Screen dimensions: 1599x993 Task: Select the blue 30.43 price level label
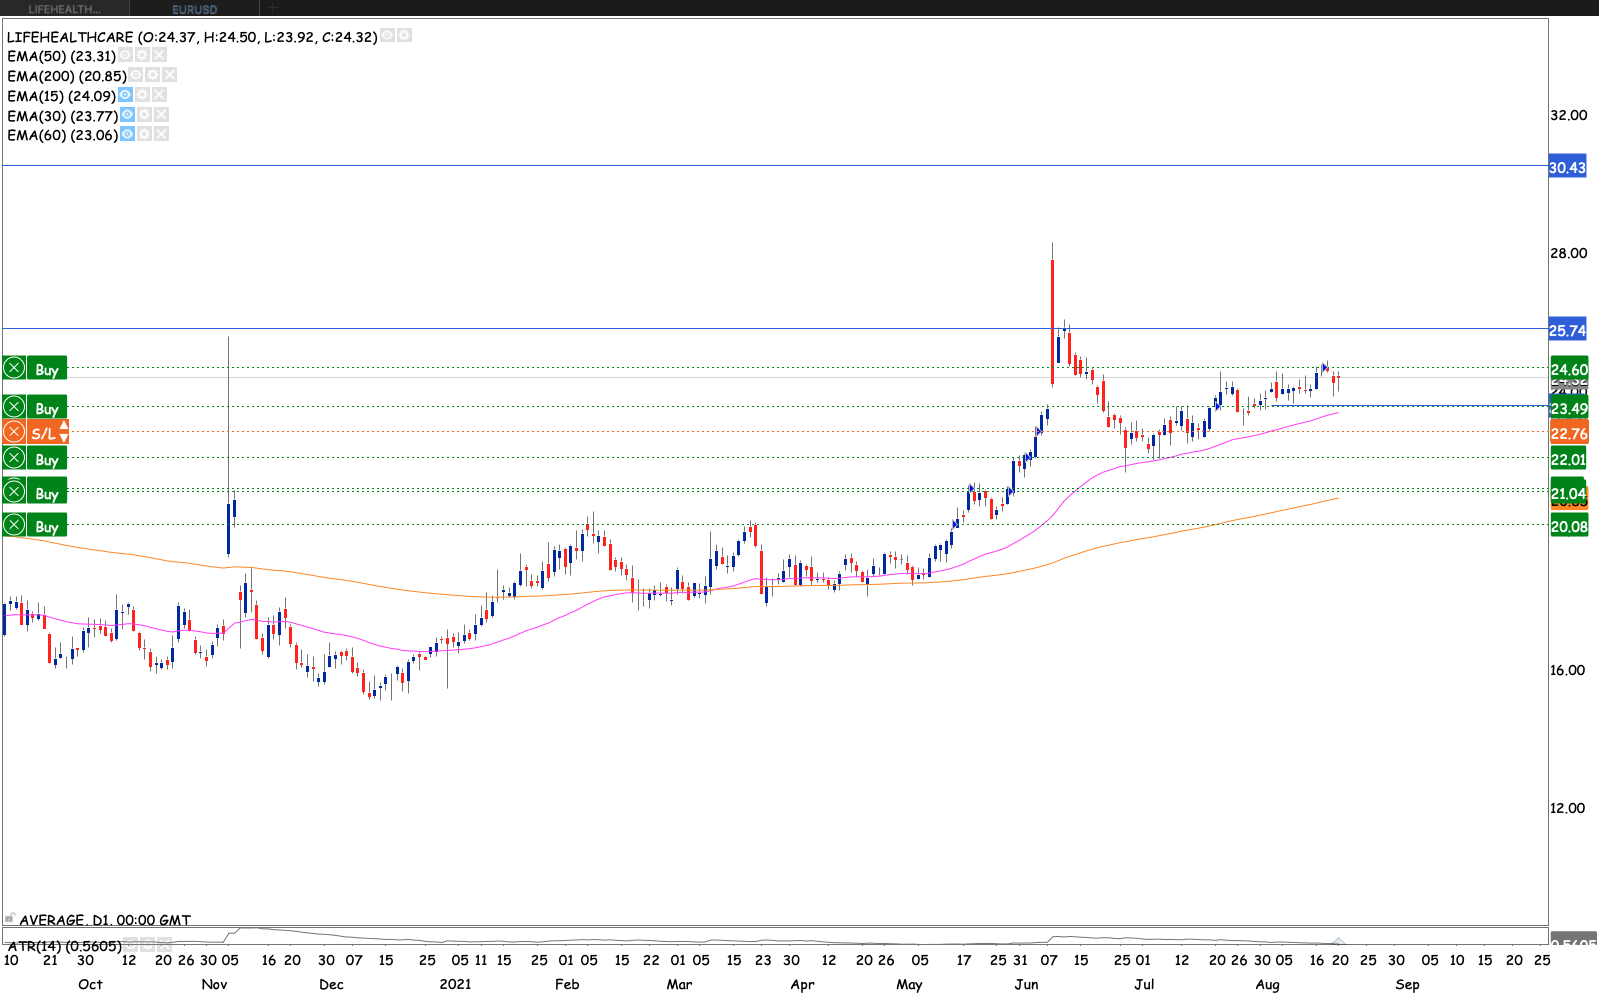[1567, 167]
